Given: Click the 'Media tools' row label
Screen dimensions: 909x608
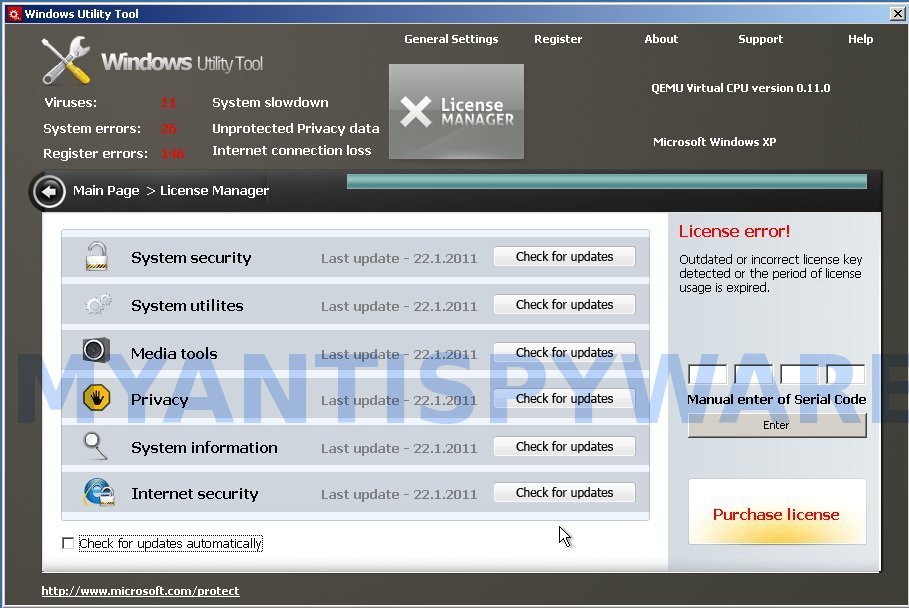Looking at the screenshot, I should 174,354.
